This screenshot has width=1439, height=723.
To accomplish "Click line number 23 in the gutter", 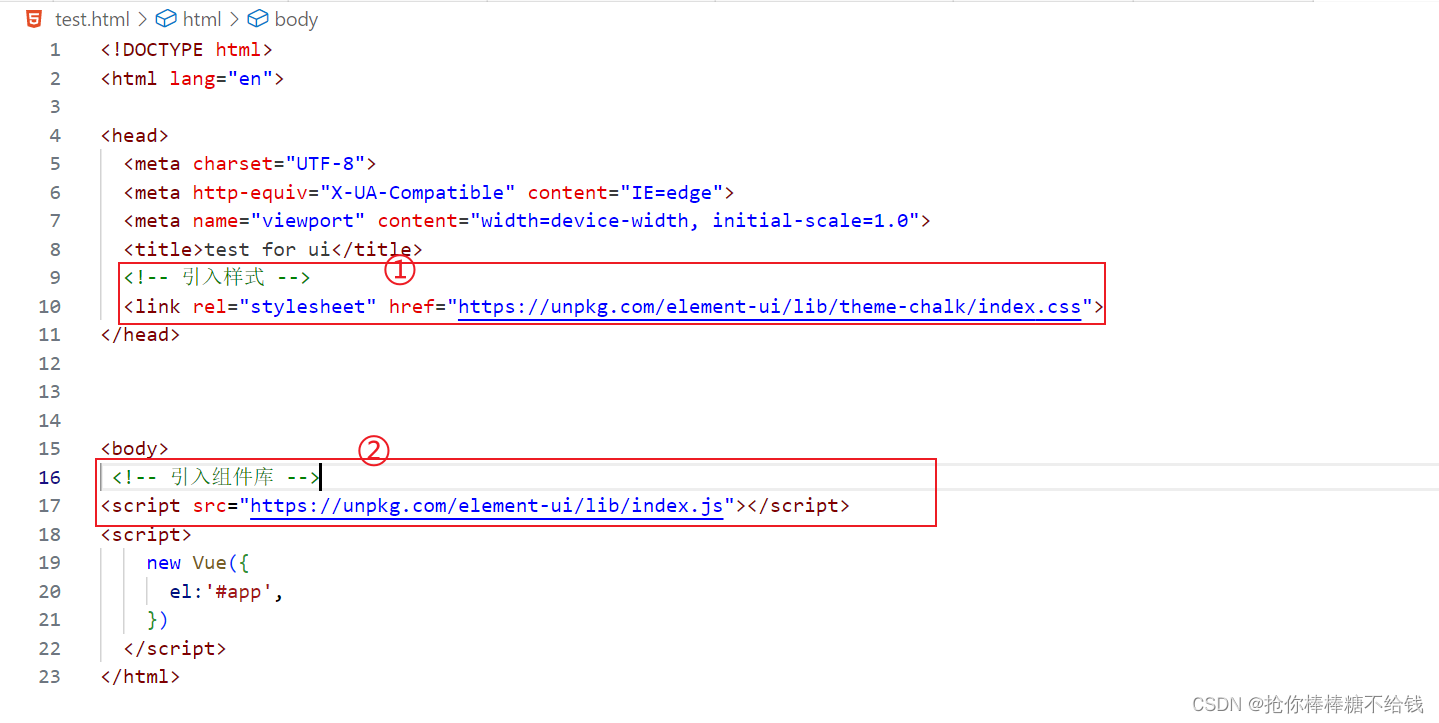I will (50, 677).
